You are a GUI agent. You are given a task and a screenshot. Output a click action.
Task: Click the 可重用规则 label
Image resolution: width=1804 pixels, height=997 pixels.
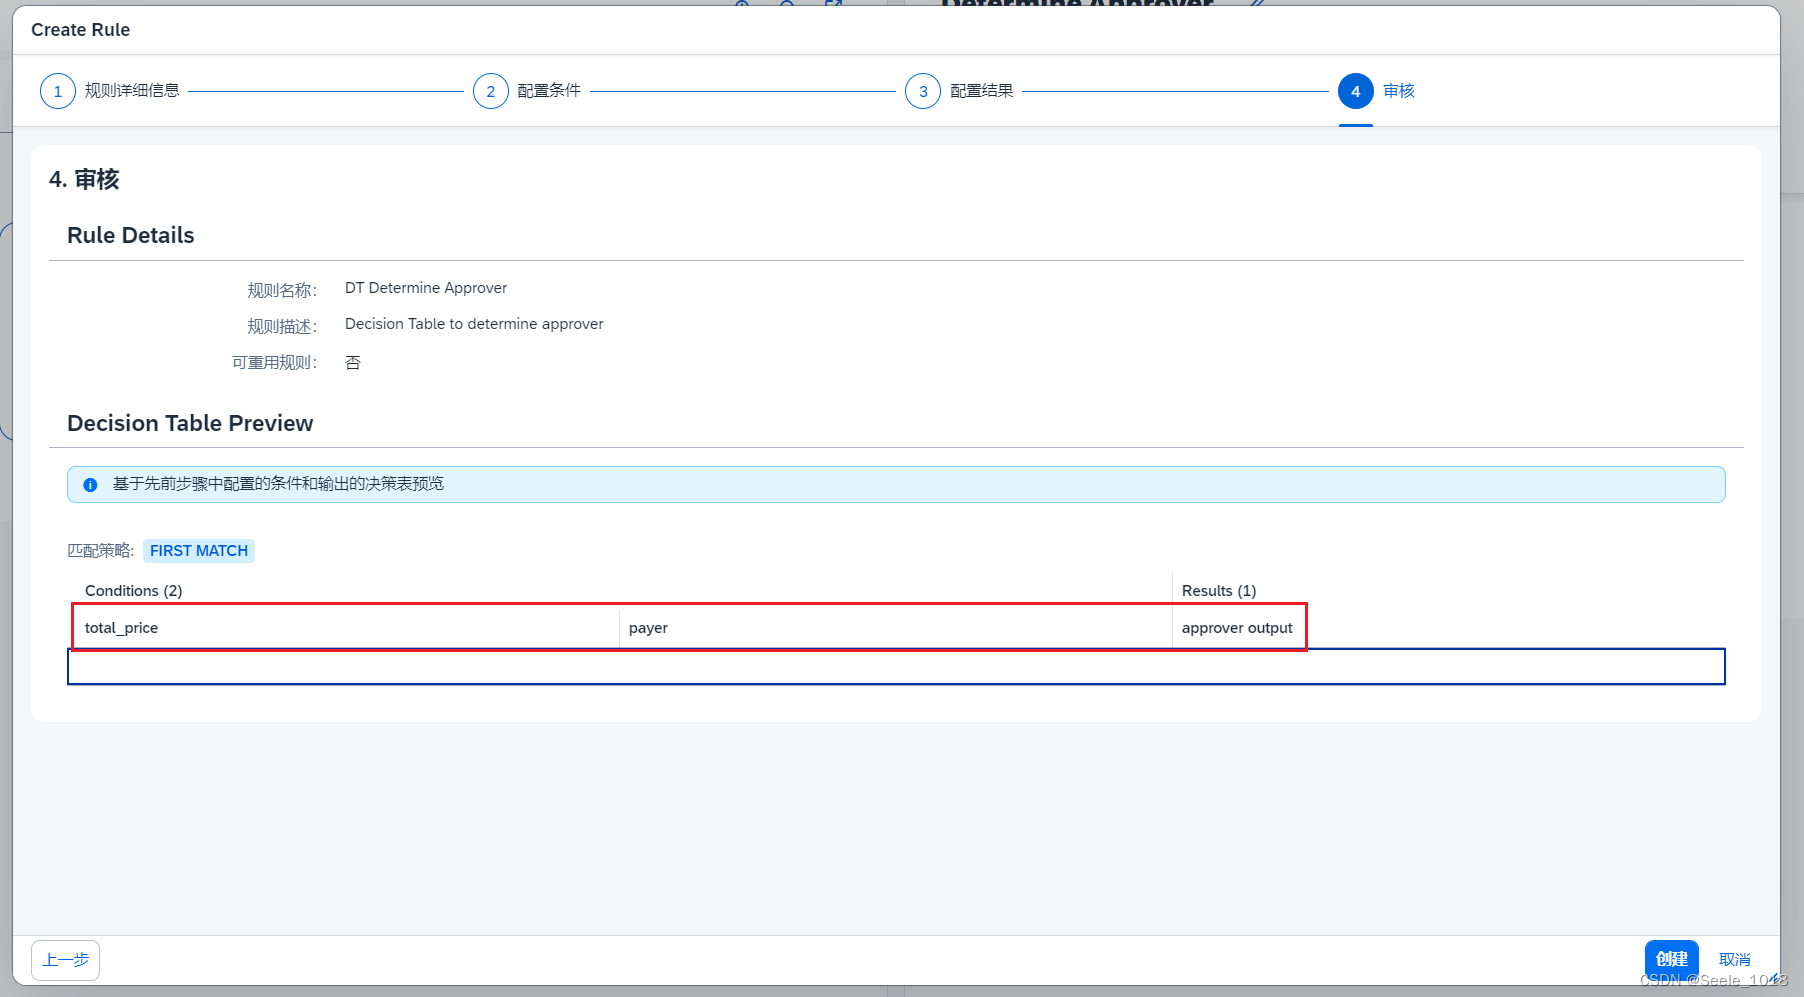point(274,363)
